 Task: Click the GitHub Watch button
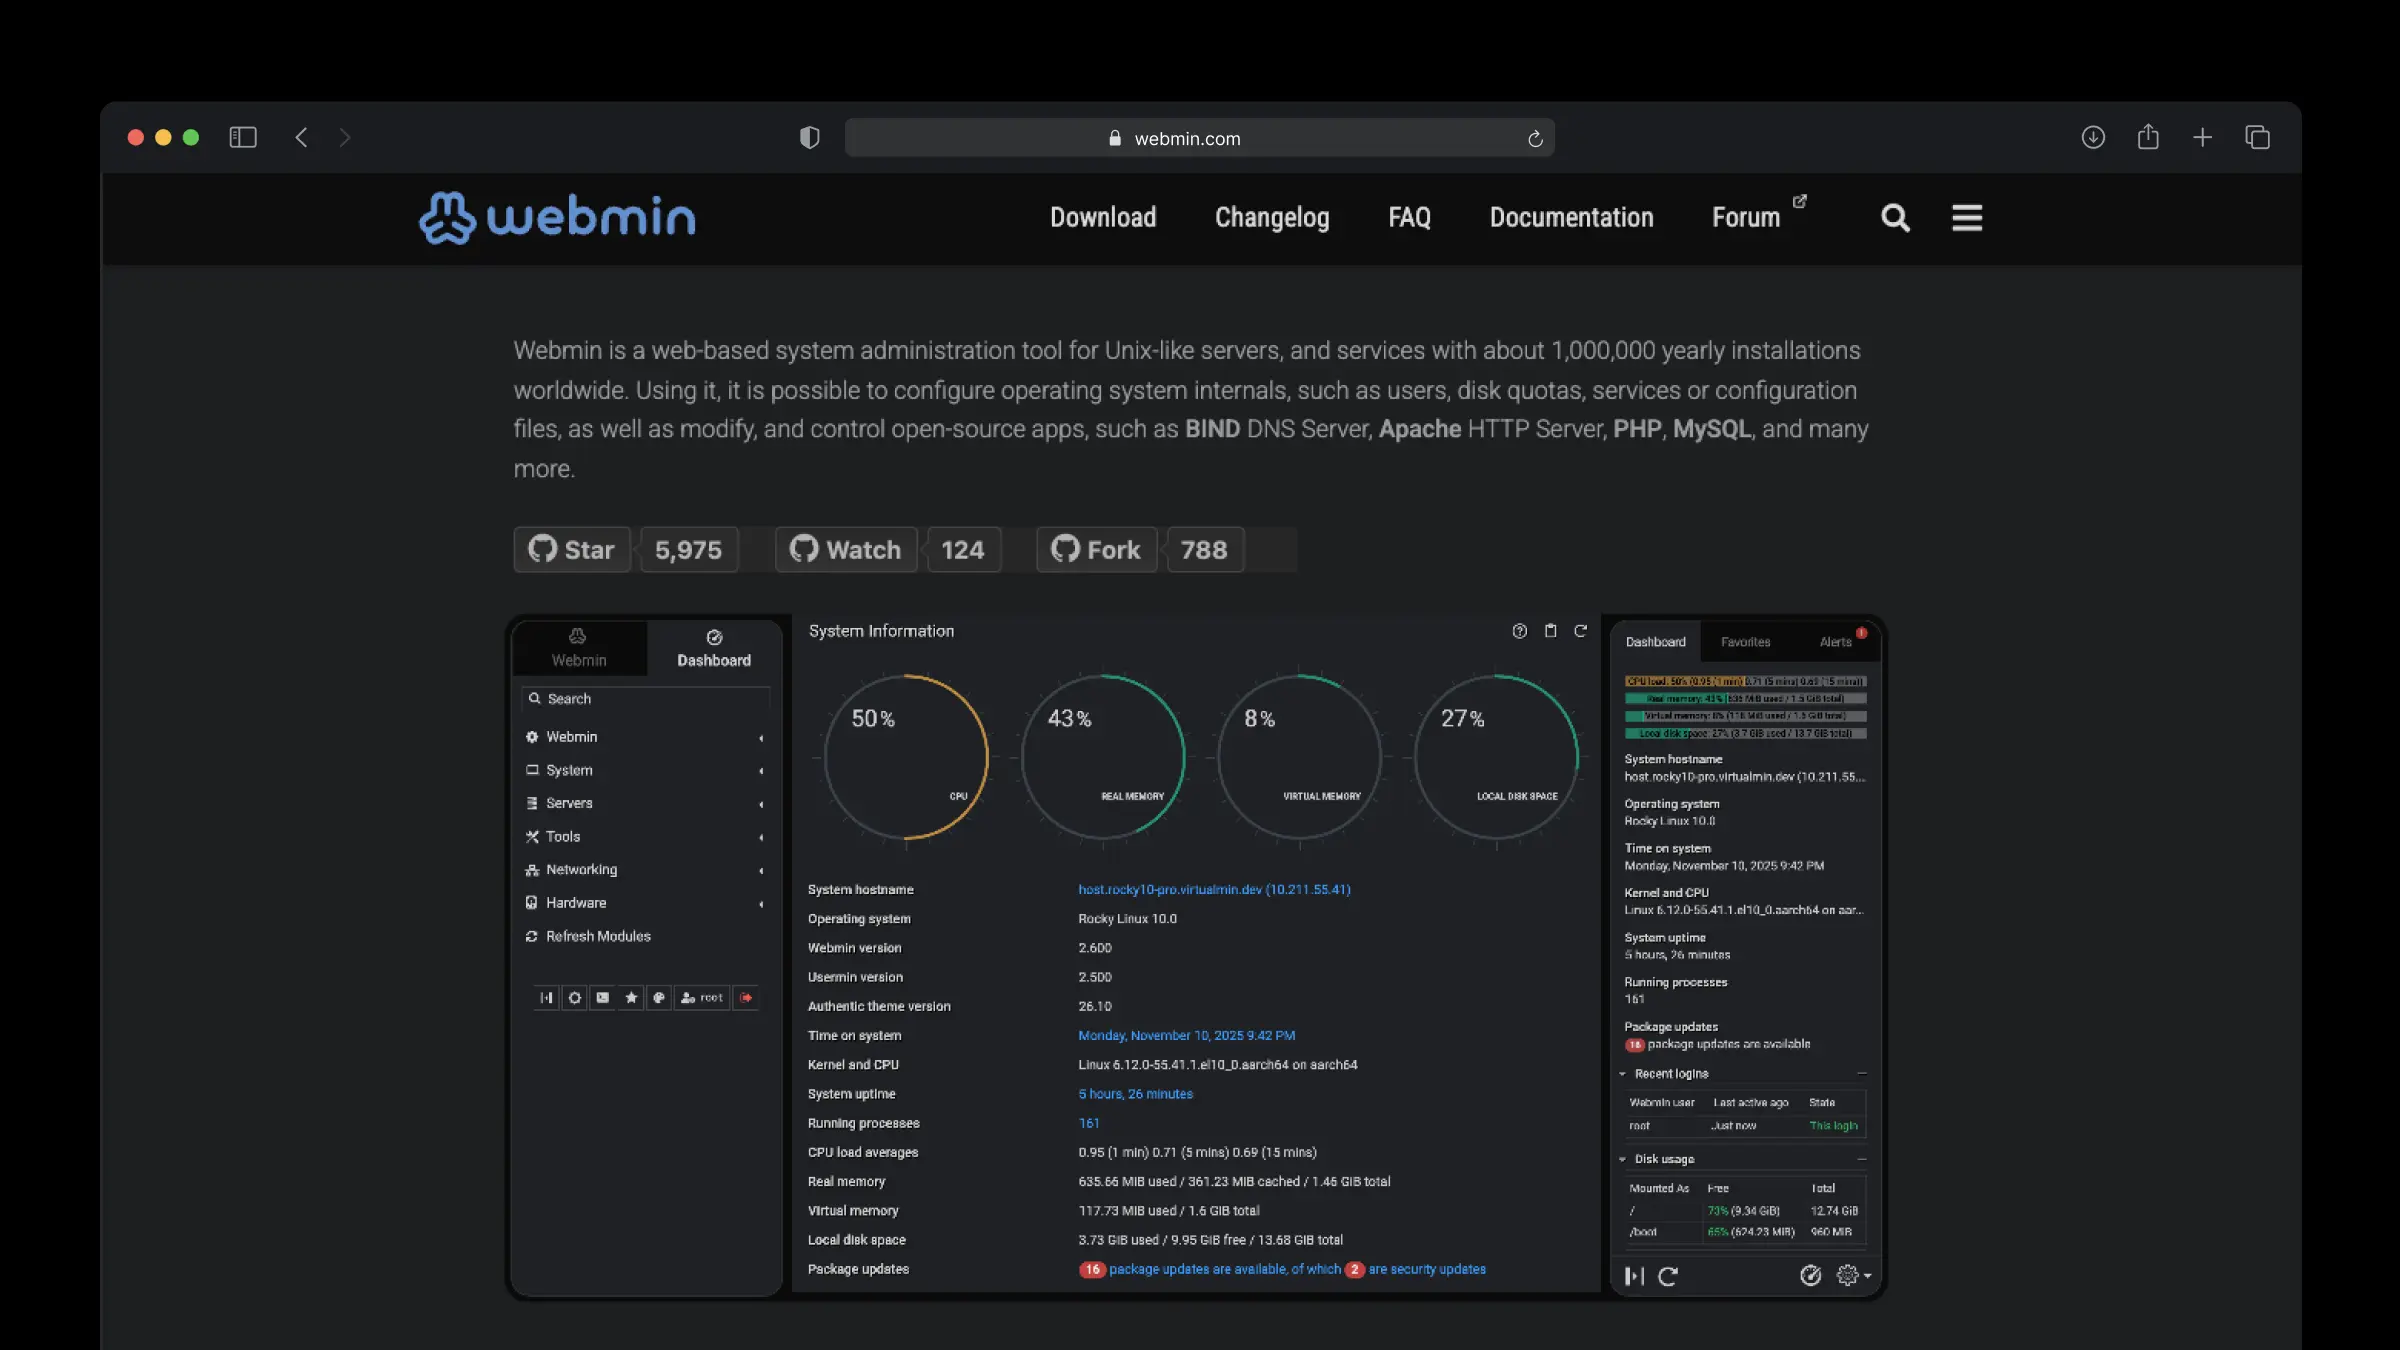pyautogui.click(x=846, y=550)
